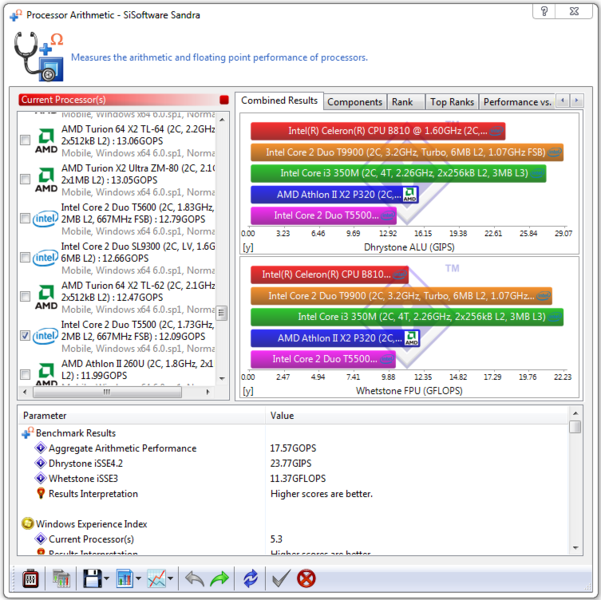Screen dimensions: 601x600
Task: Click the red cancel icon
Action: [306, 579]
